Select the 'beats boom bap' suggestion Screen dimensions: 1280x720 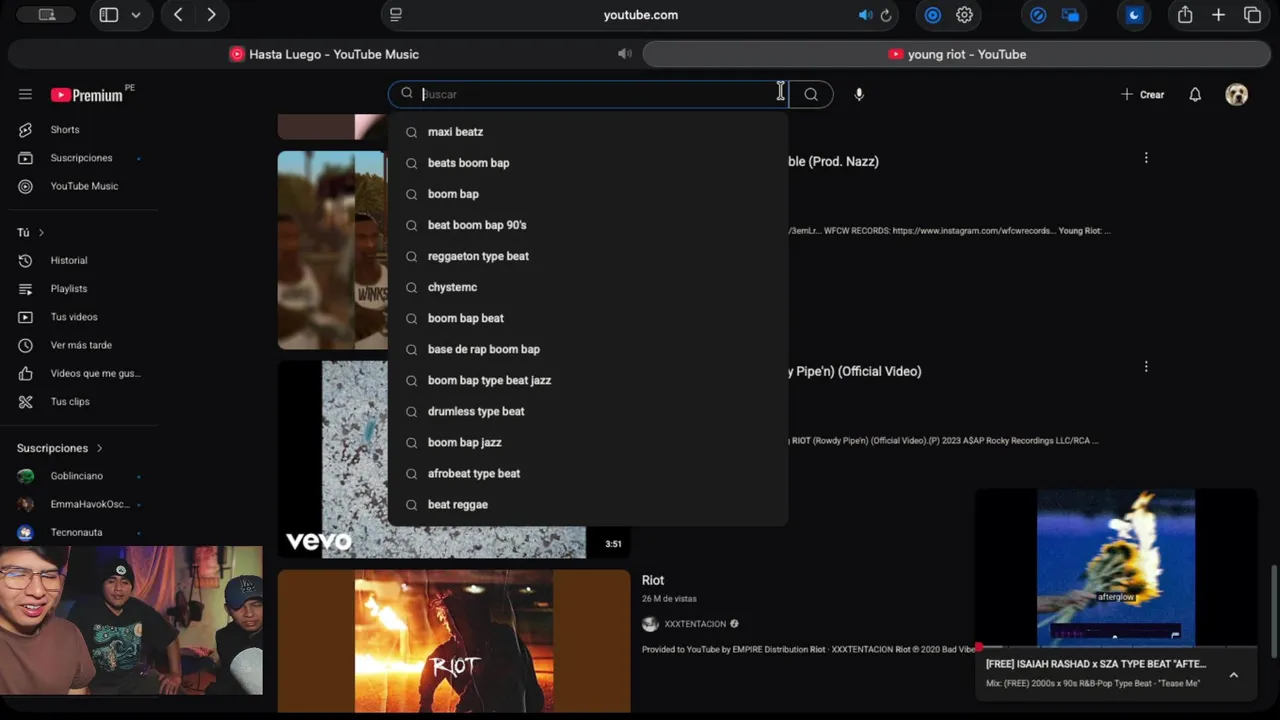588,163
